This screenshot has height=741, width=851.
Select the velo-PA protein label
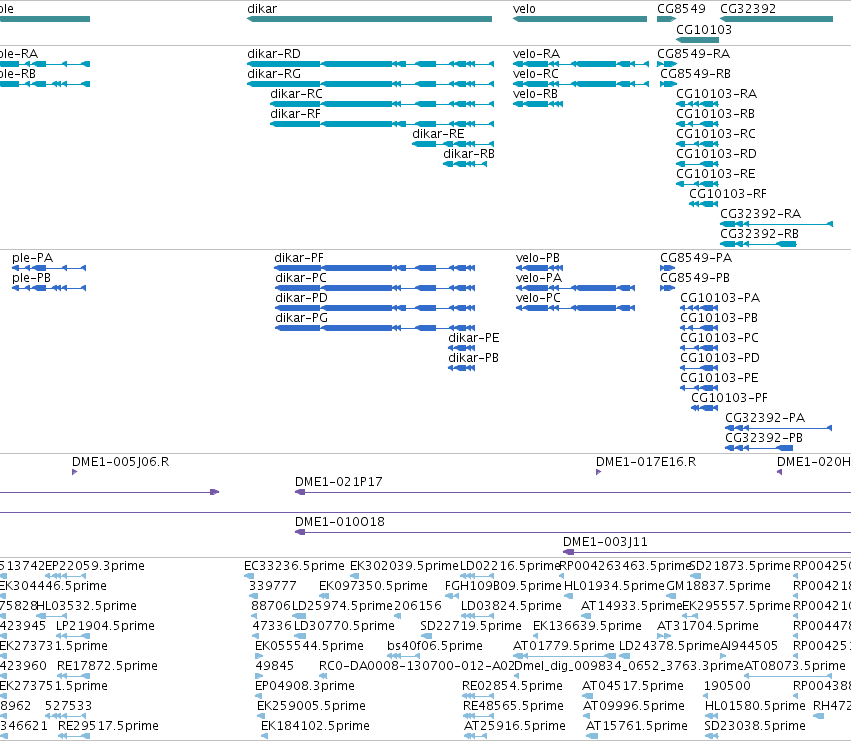tap(539, 278)
